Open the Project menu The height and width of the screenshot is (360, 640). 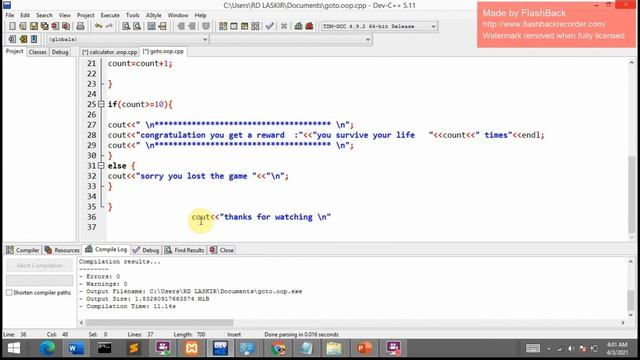[x=85, y=15]
